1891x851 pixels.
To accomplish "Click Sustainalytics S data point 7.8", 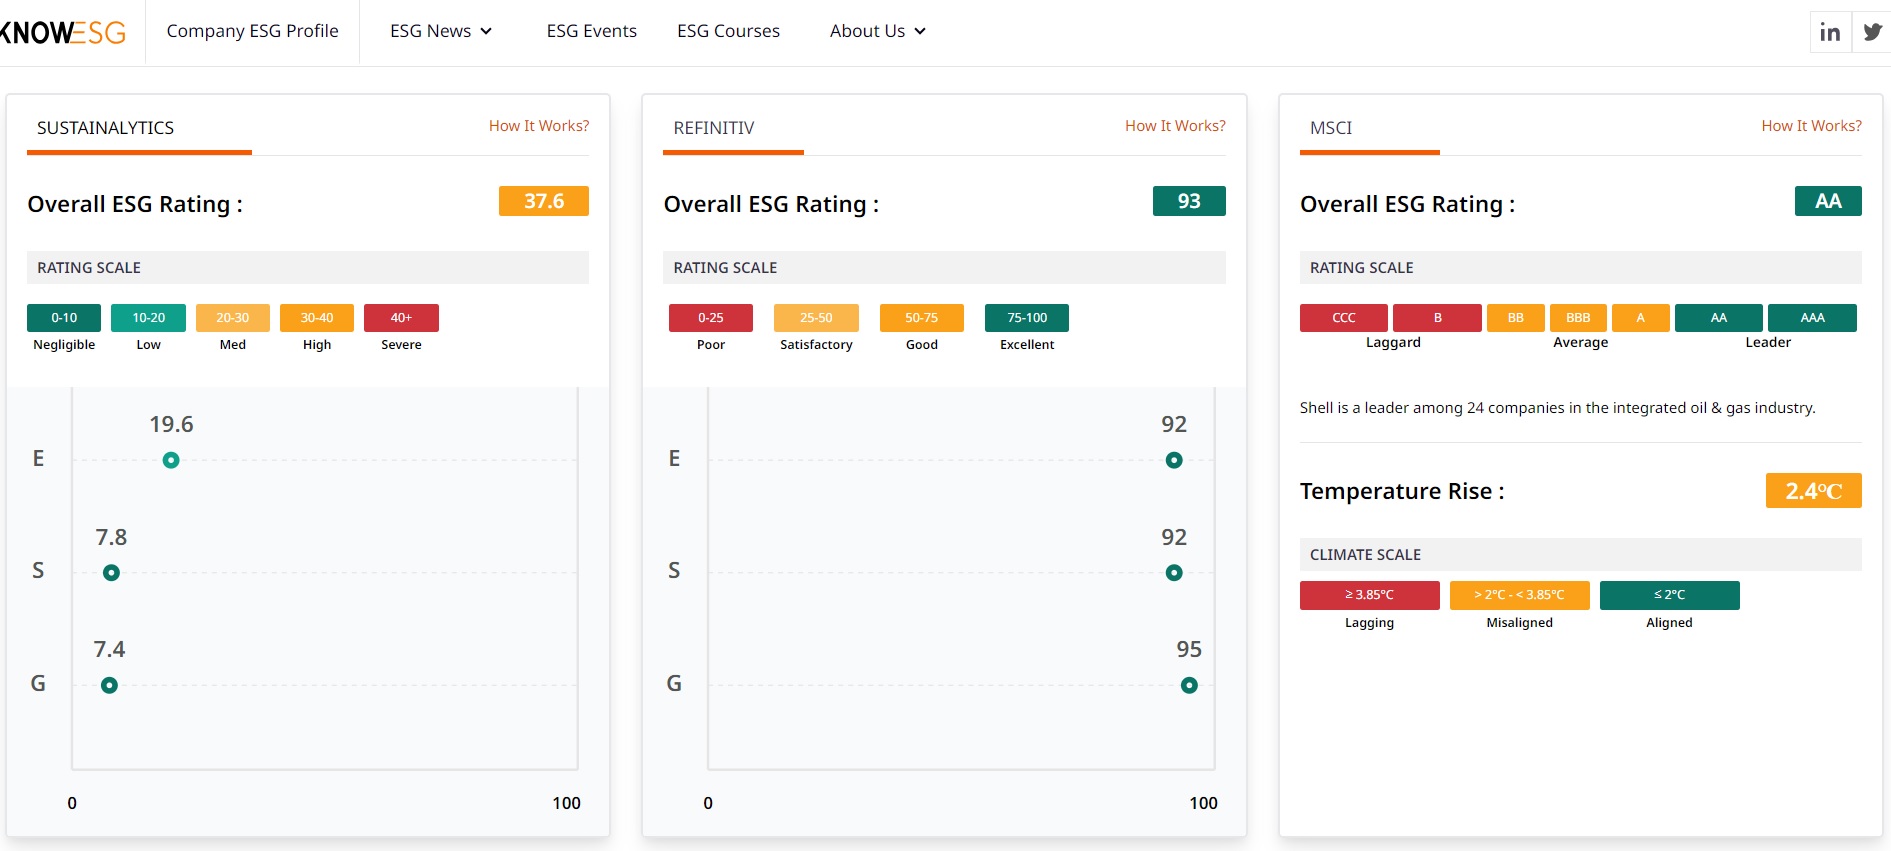I will 111,573.
